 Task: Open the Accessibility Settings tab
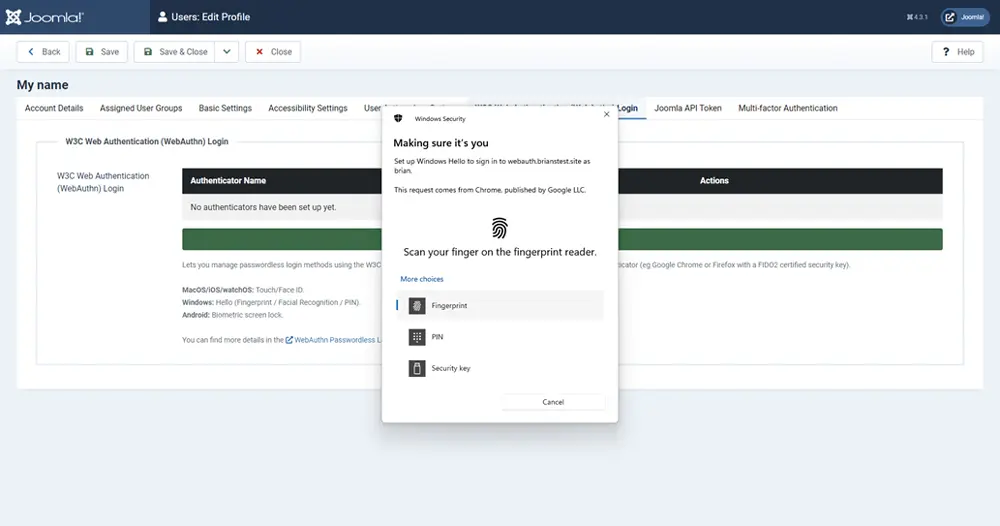tap(308, 108)
